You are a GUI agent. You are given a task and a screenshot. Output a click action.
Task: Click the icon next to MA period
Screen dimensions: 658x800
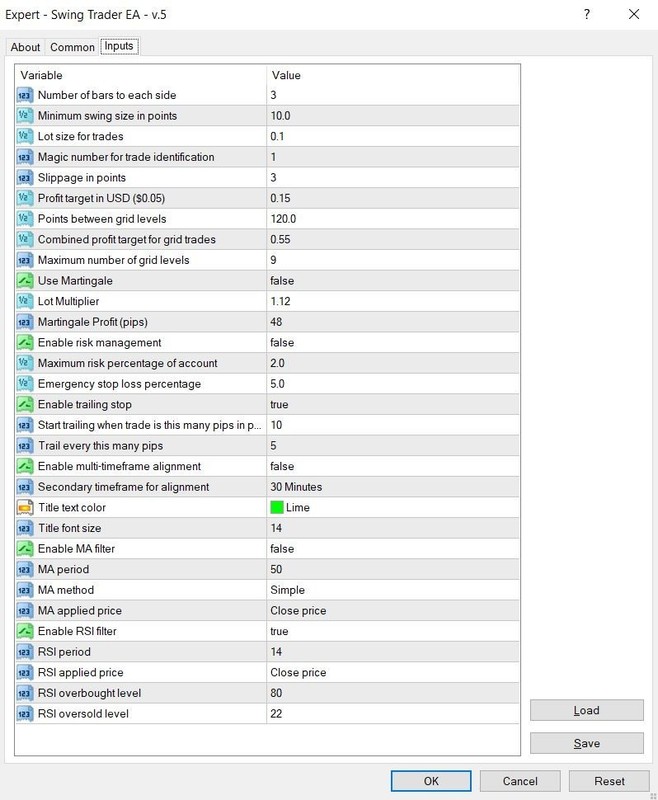(24, 569)
